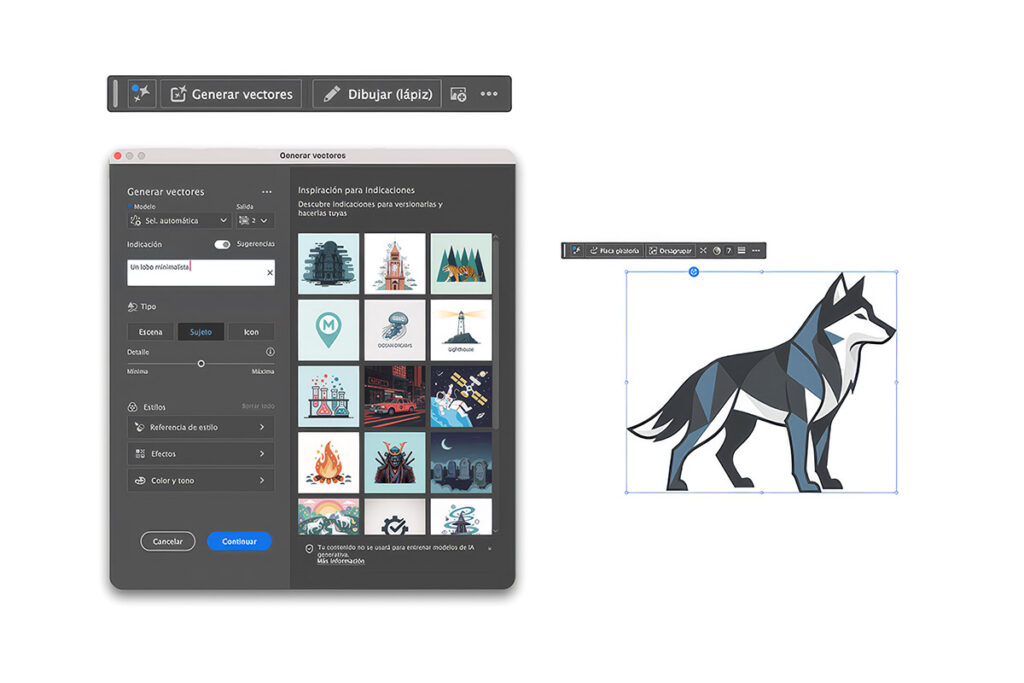
Task: Select the campfire thumbnail
Action: pyautogui.click(x=328, y=462)
